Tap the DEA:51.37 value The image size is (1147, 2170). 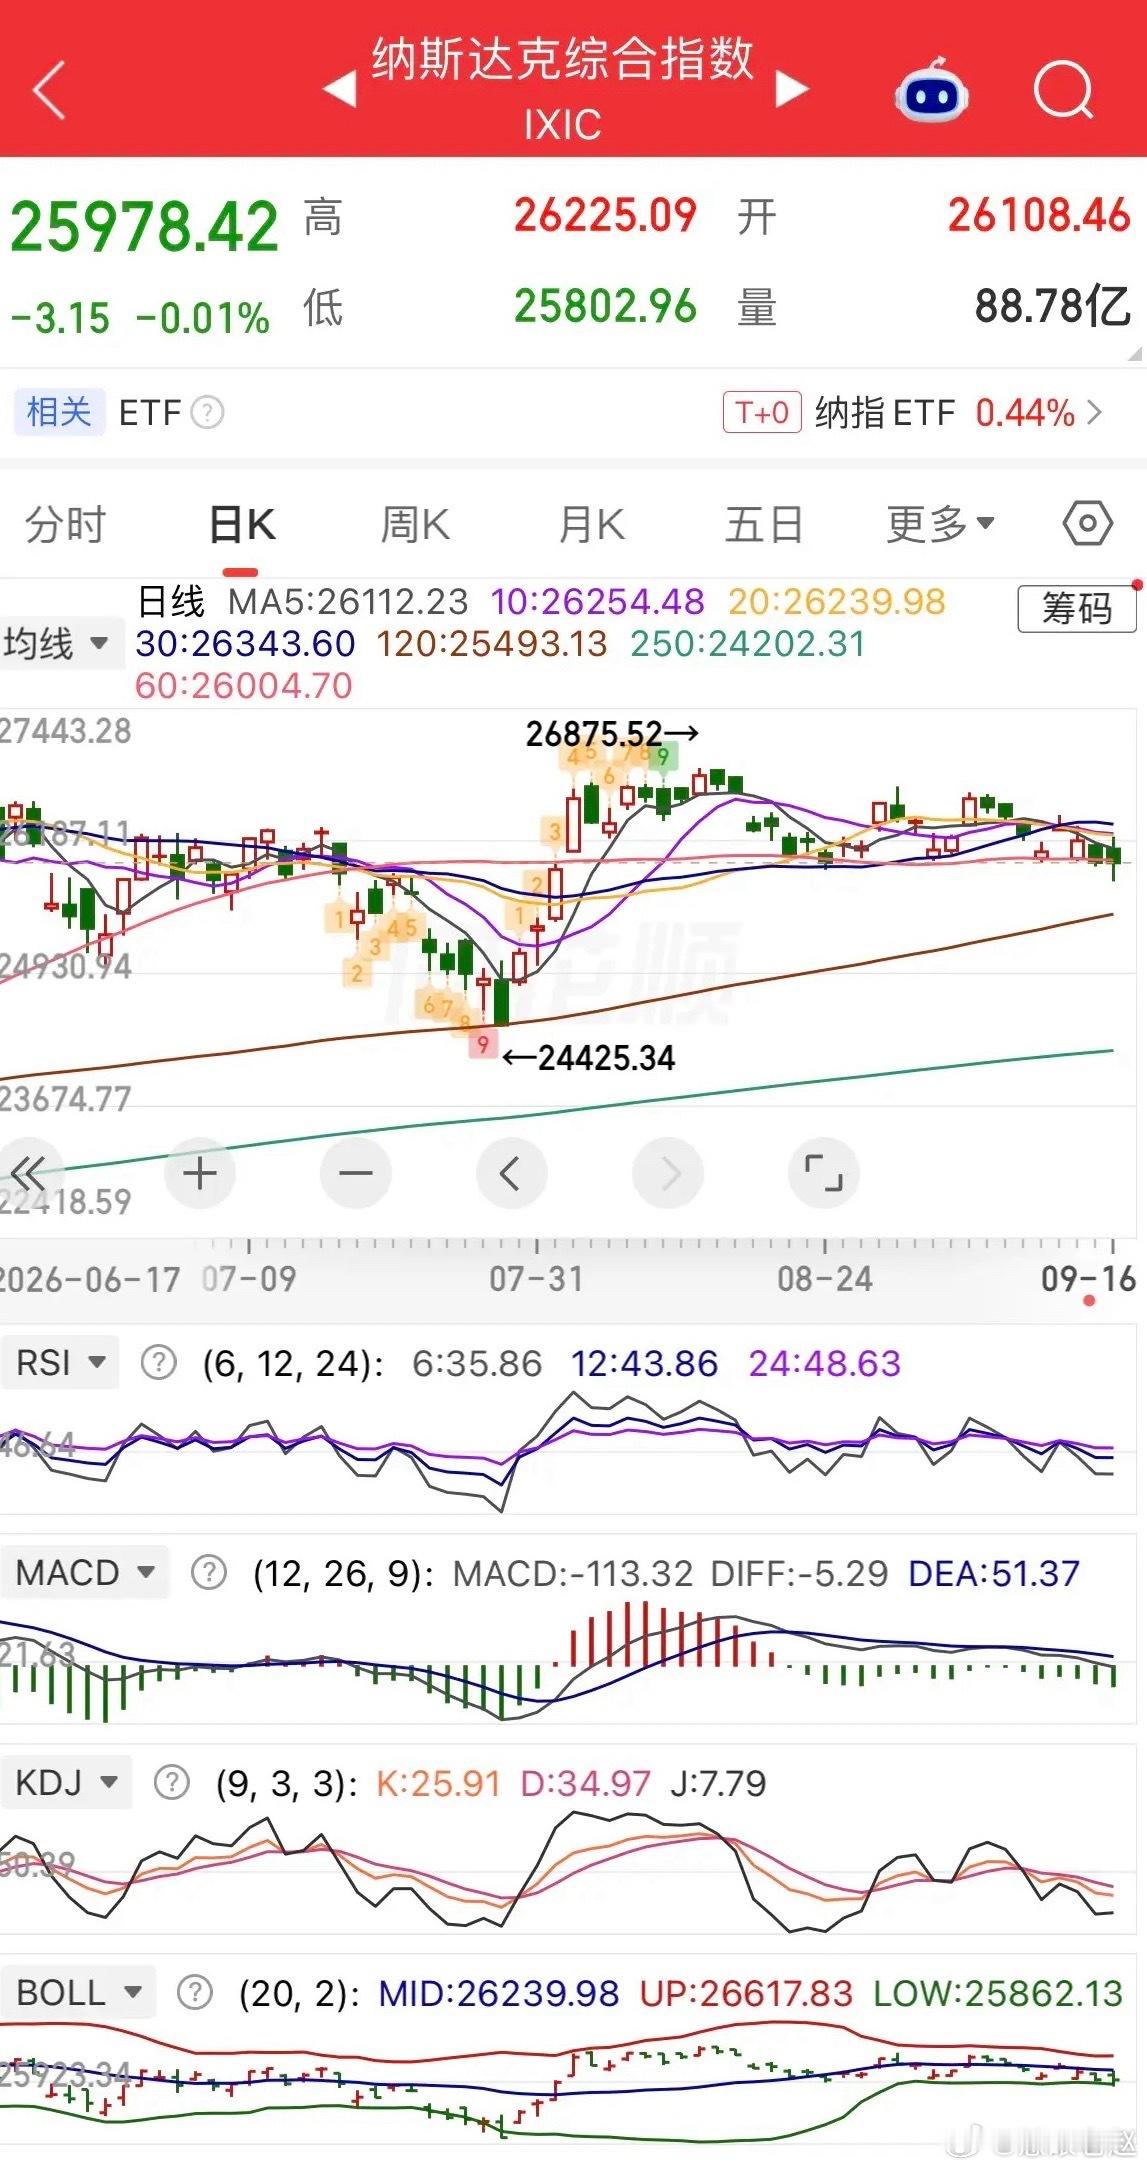pyautogui.click(x=994, y=1573)
